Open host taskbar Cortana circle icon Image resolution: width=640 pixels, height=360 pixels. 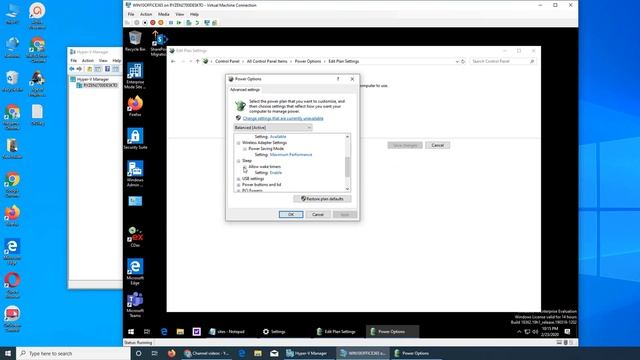[x=138, y=353]
